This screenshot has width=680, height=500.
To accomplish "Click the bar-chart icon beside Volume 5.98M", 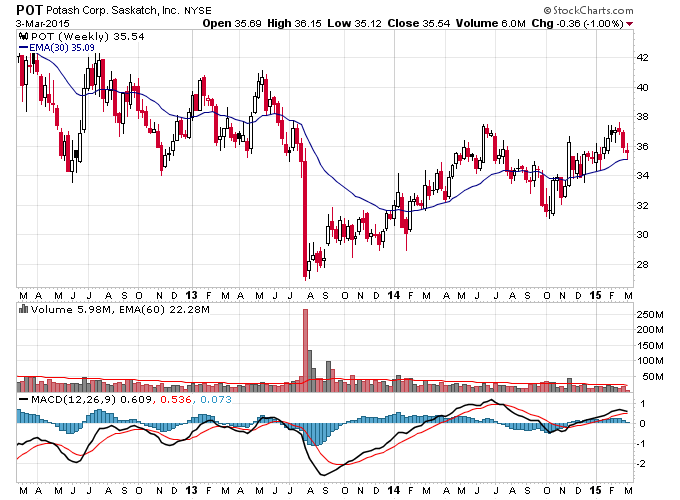I will tap(23, 309).
